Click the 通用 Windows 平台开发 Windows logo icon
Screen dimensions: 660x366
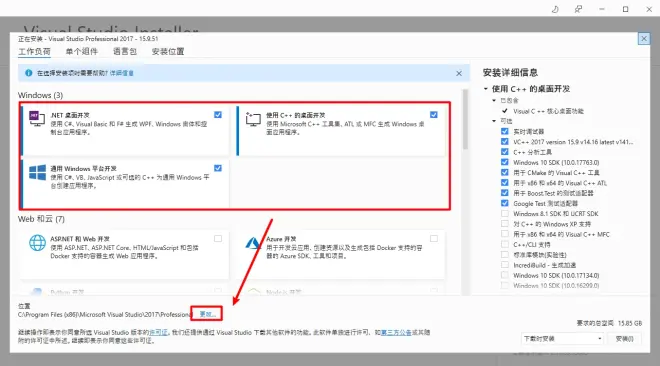(x=37, y=172)
